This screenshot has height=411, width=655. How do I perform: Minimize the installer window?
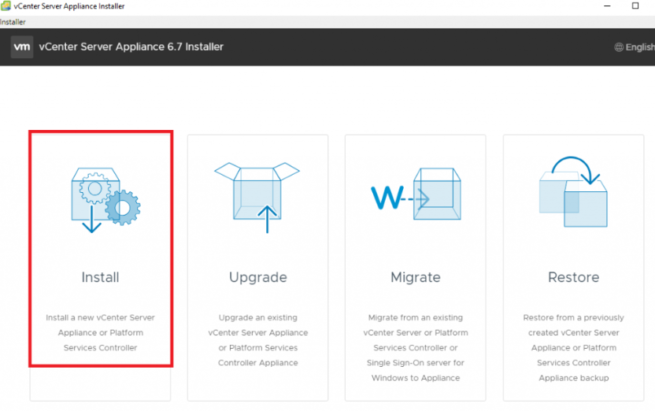607,6
